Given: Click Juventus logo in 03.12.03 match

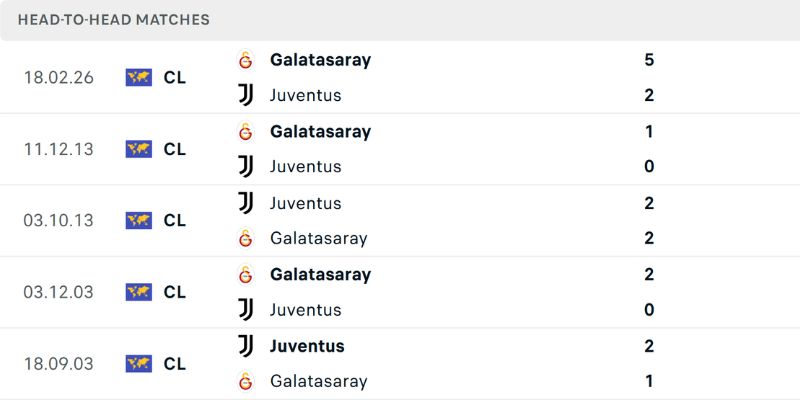Looking at the screenshot, I should pyautogui.click(x=246, y=310).
